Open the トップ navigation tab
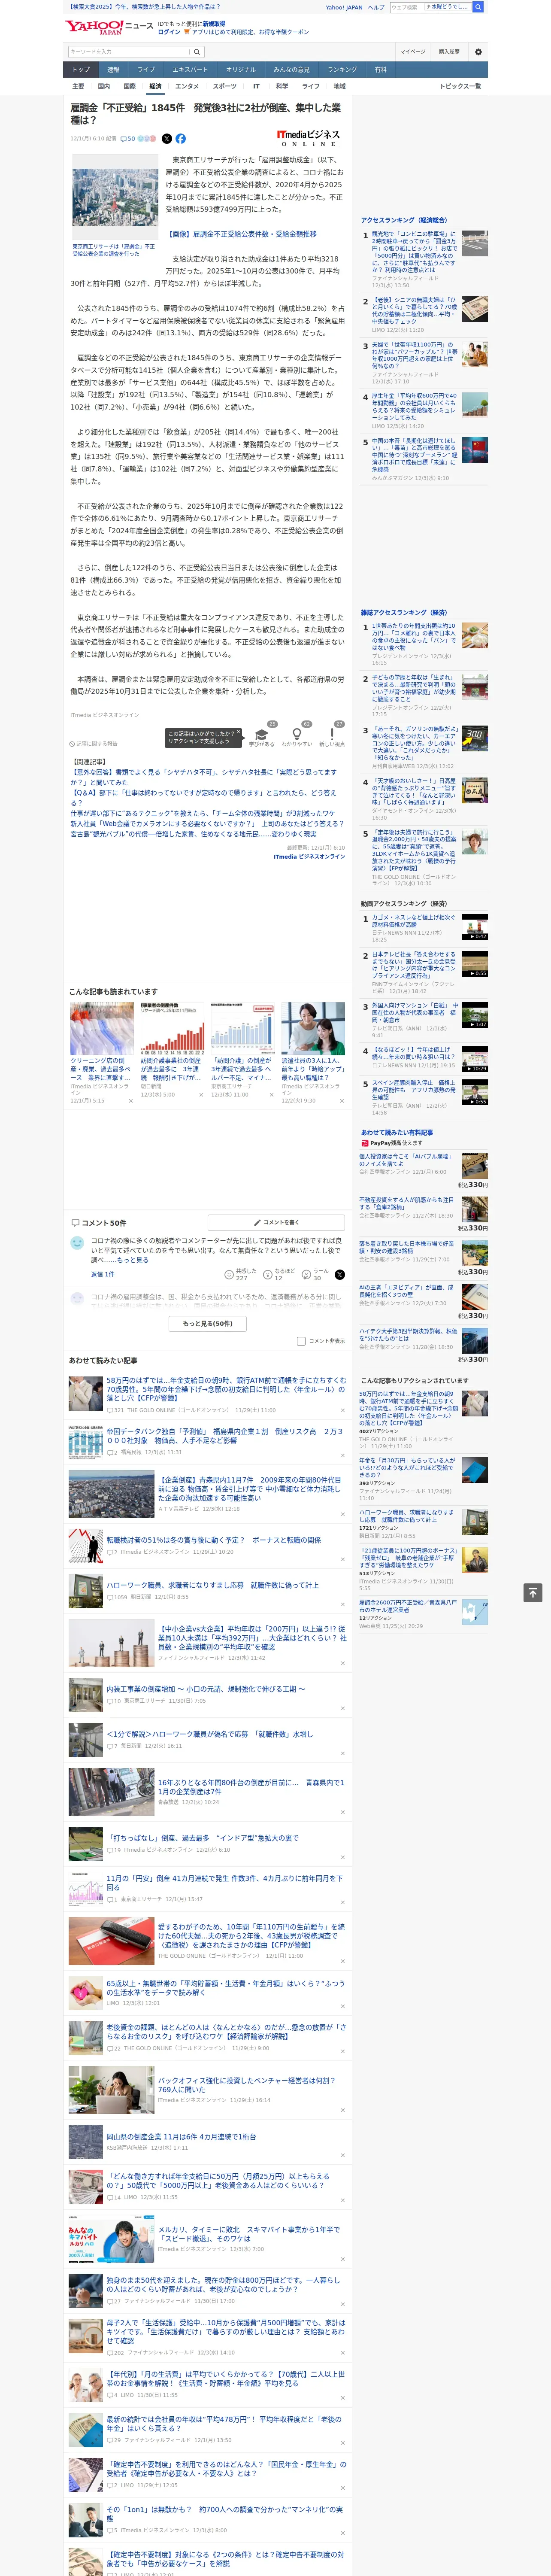The width and height of the screenshot is (551, 2576). tap(81, 70)
